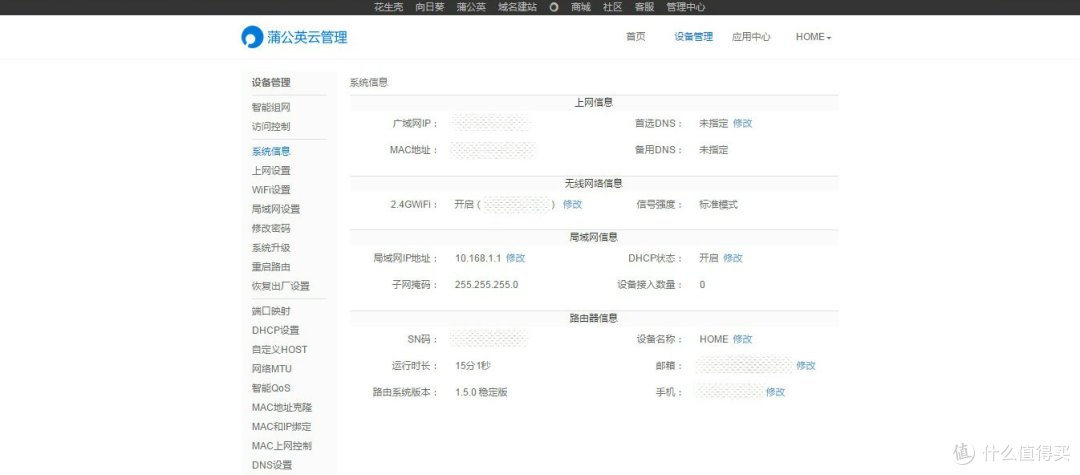Click 修改 next to 邮箱
Screen dimensions: 1080x475
pos(806,366)
